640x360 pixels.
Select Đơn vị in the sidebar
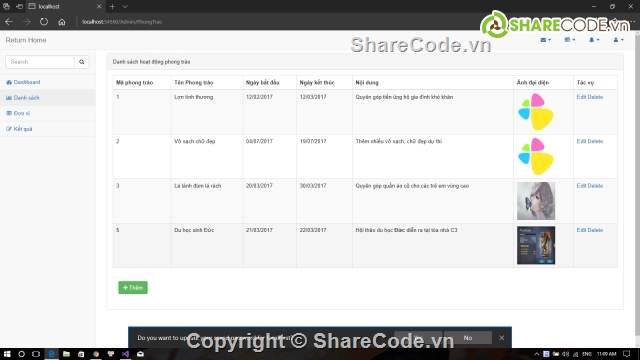[18, 113]
